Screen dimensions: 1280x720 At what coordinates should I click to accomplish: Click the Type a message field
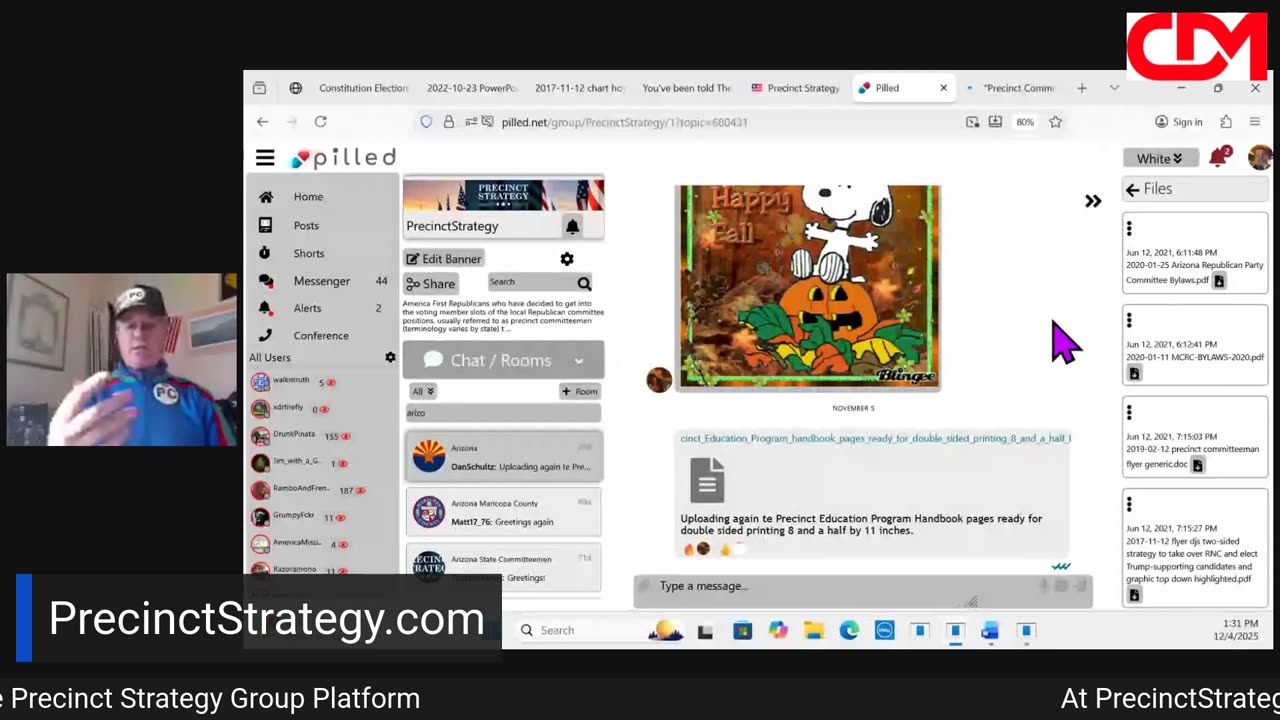[x=840, y=586]
